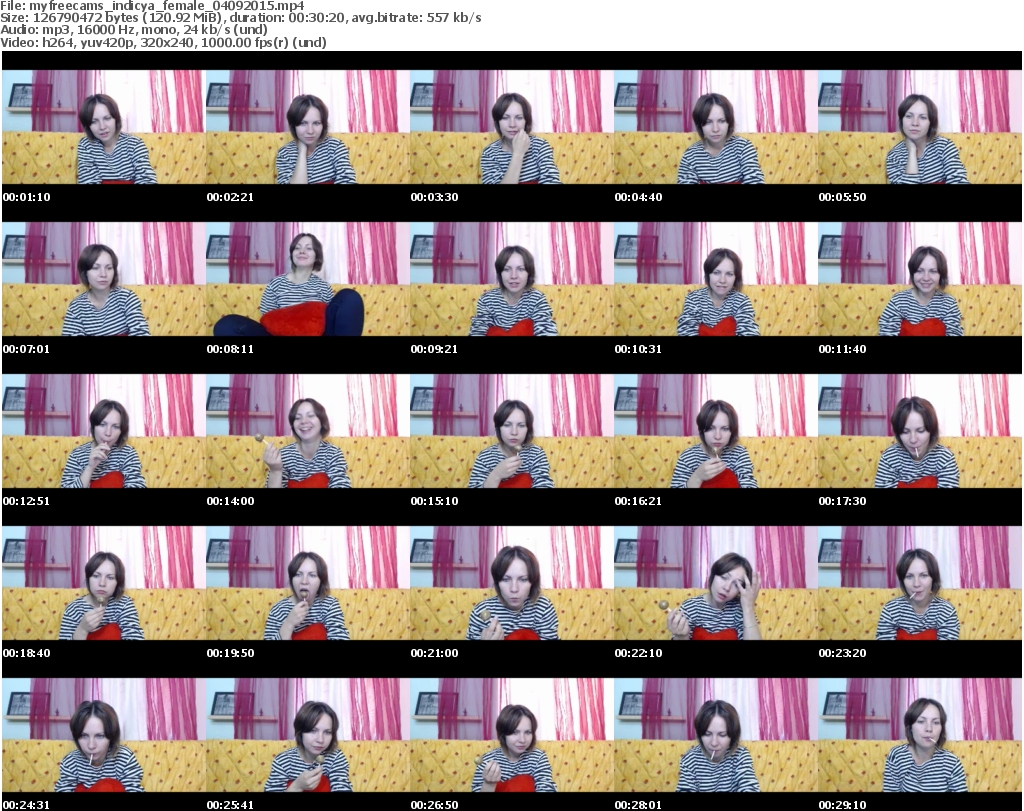Screen dimensions: 1024x811
Task: Select the thumbnail at 00:21:00
Action: pyautogui.click(x=512, y=583)
